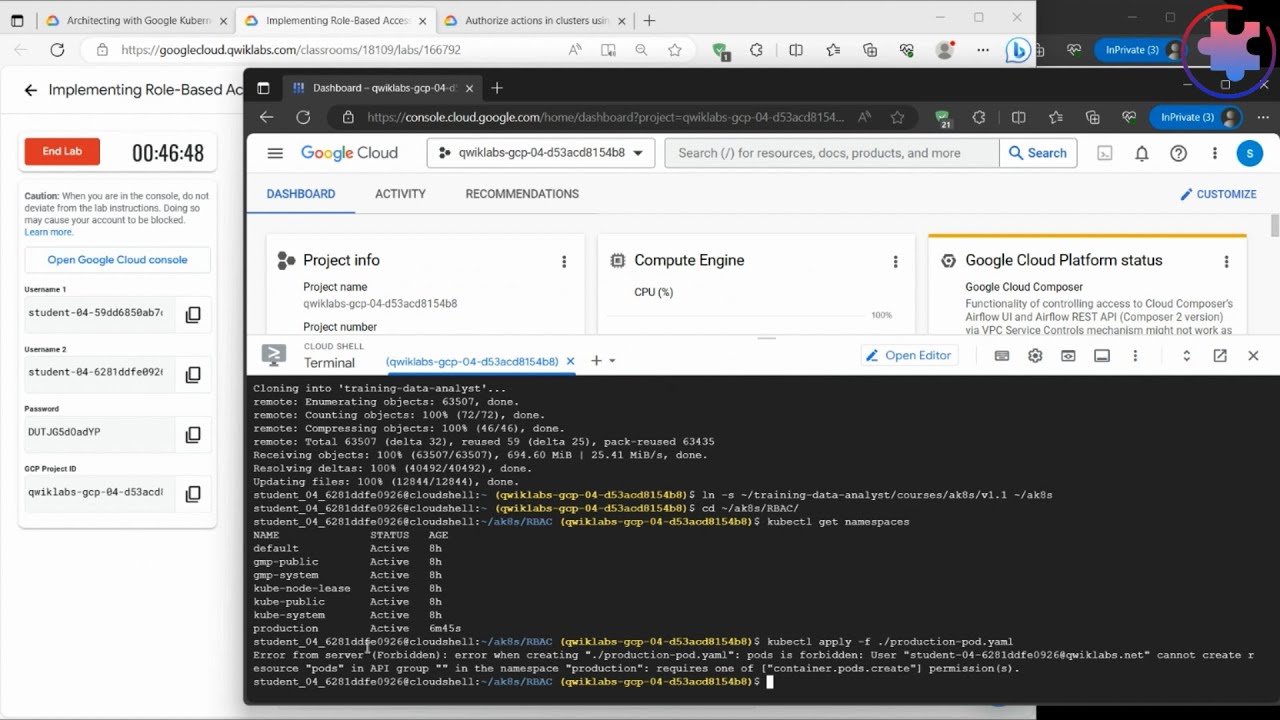Close the Implementing Role-Based Access browser tab
This screenshot has height=720, width=1280.
tap(420, 20)
